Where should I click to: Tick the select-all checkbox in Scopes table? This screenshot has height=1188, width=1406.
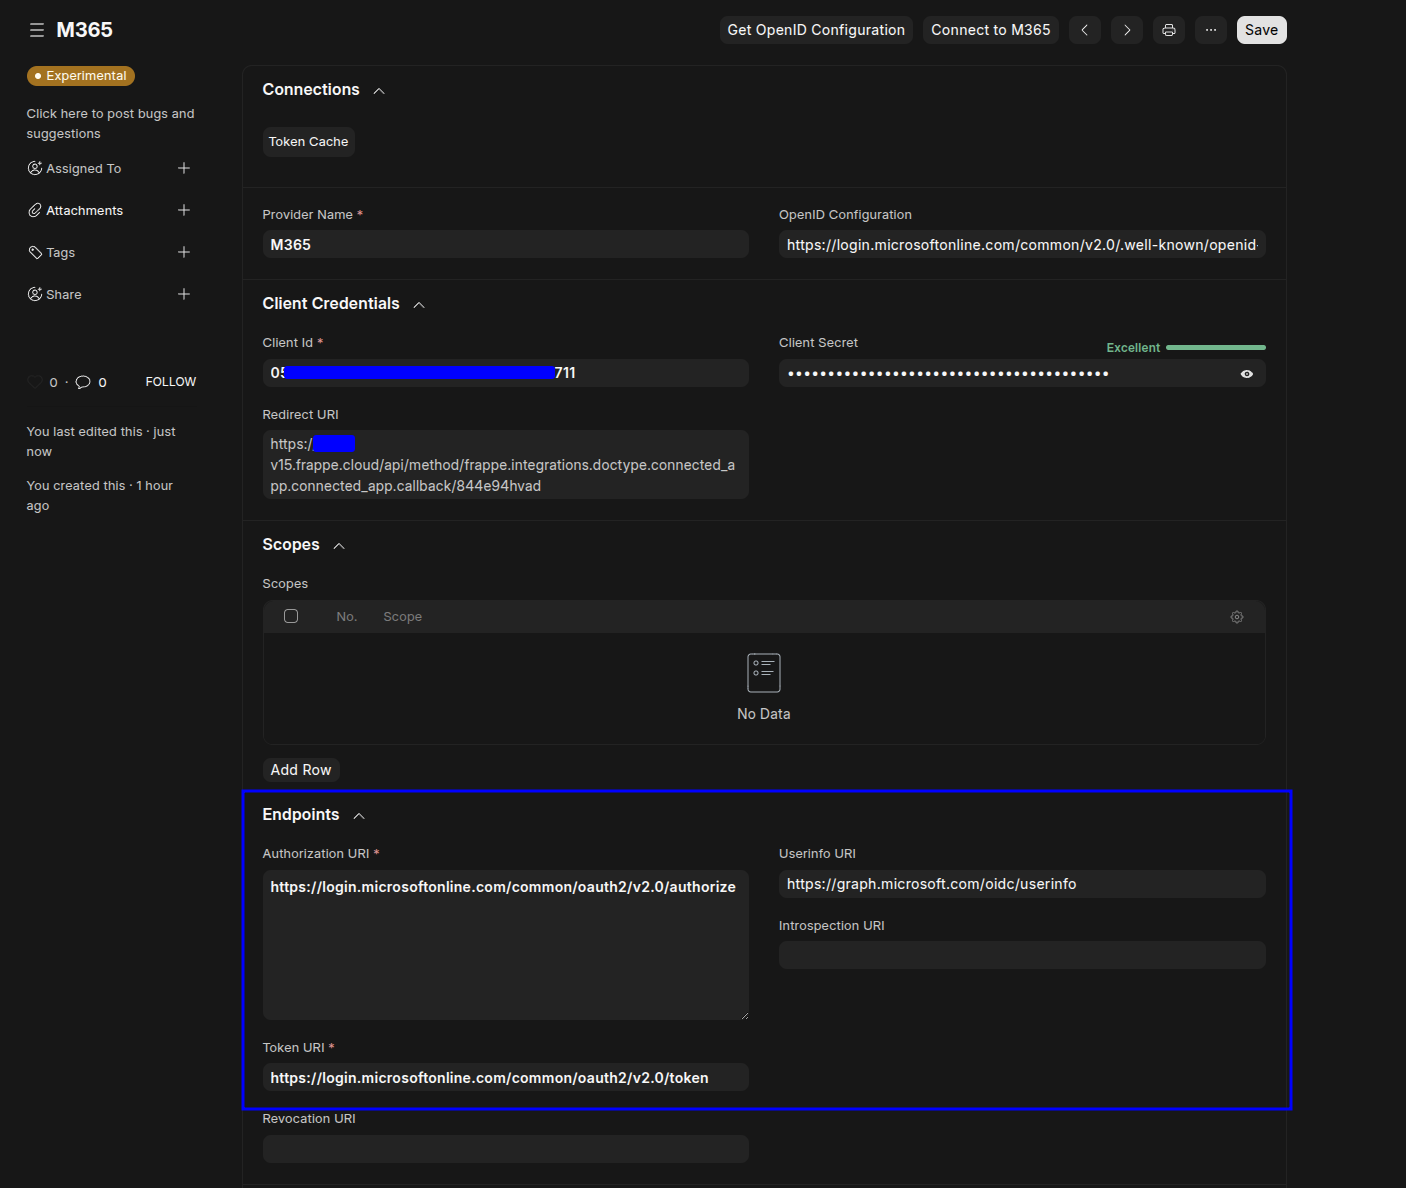(291, 616)
